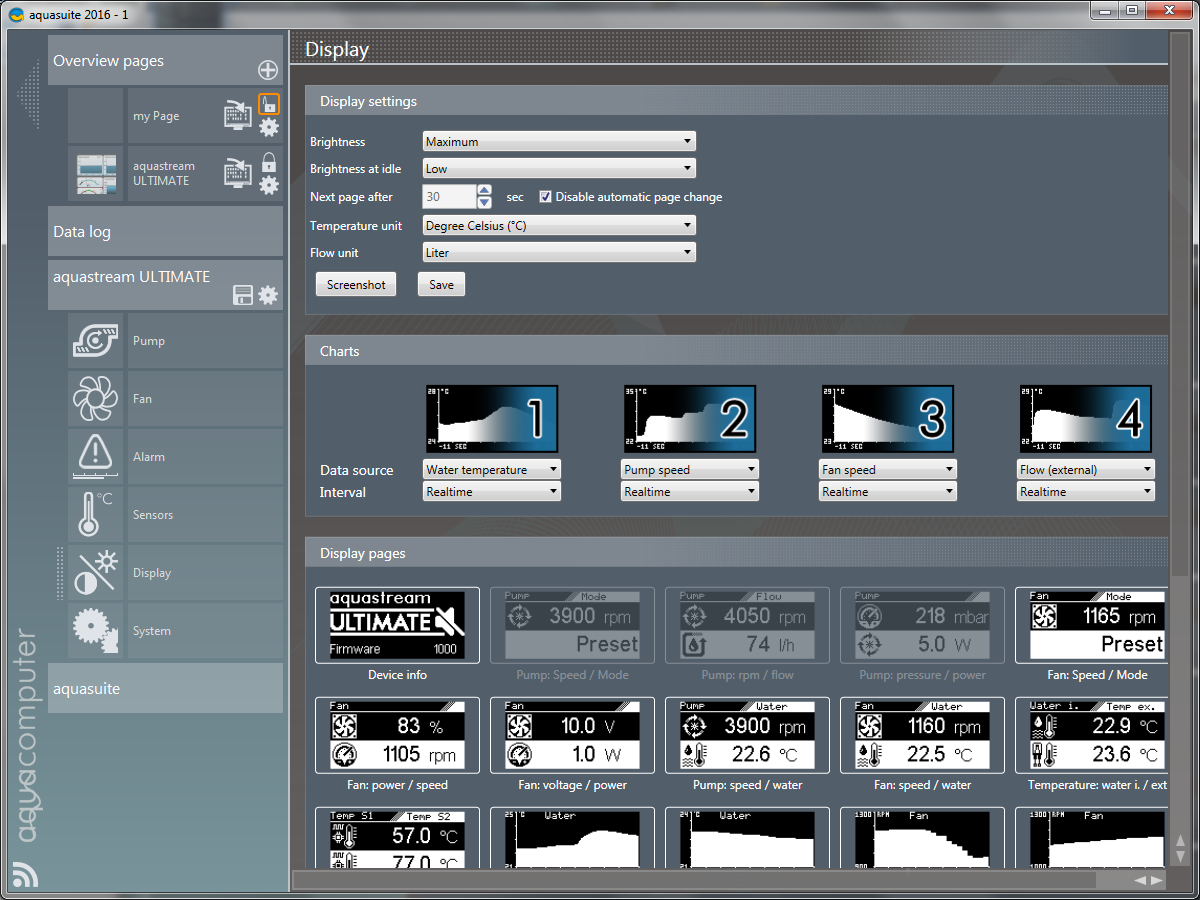Open chart 1 data source dropdown Water temperature

pos(492,470)
